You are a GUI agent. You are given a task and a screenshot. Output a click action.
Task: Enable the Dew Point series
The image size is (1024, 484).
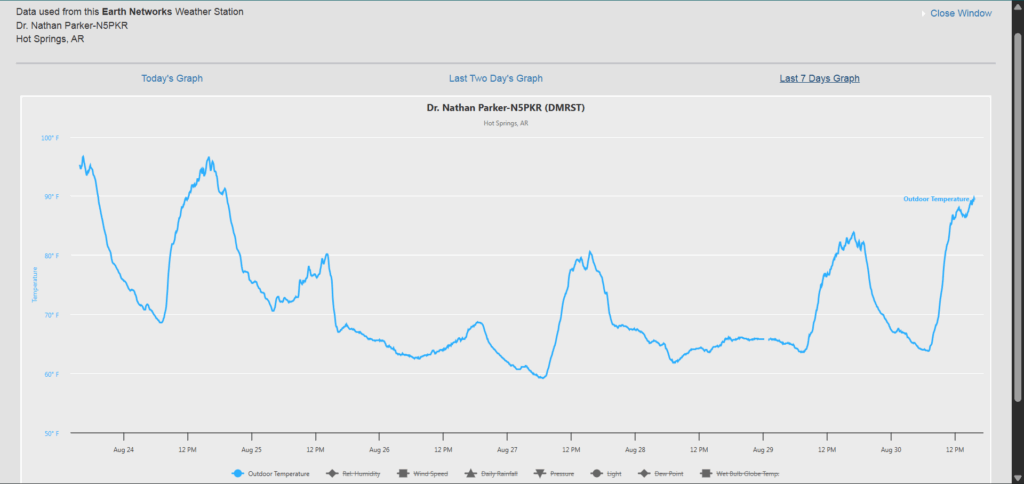644,474
